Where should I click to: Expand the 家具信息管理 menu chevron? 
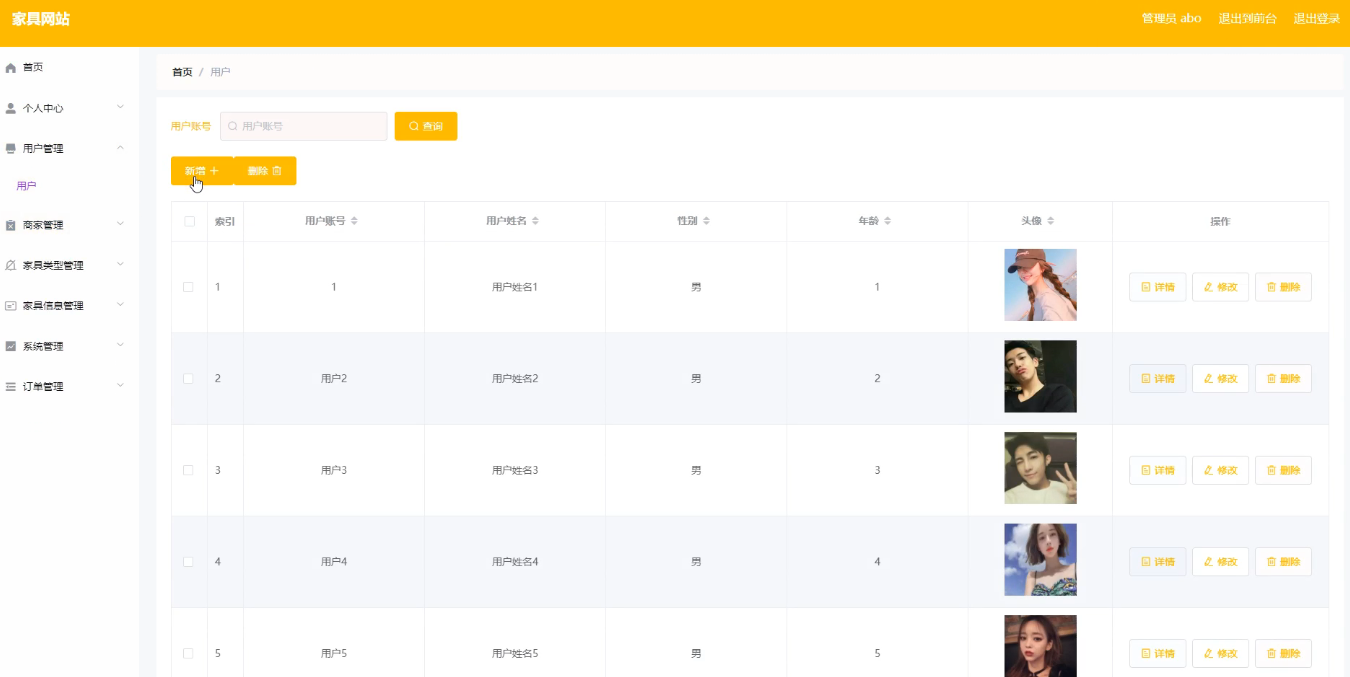[120, 305]
